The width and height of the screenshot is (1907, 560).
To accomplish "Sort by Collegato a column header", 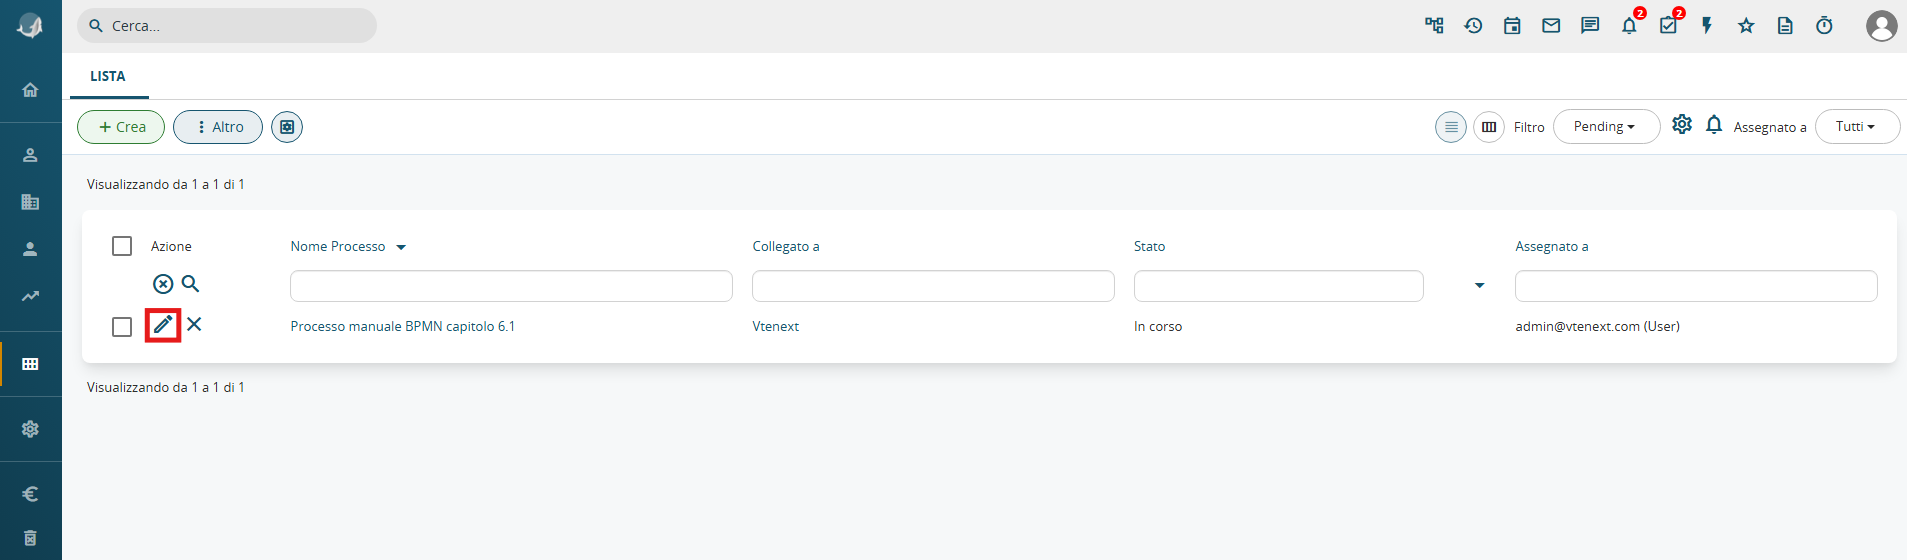I will pyautogui.click(x=786, y=246).
